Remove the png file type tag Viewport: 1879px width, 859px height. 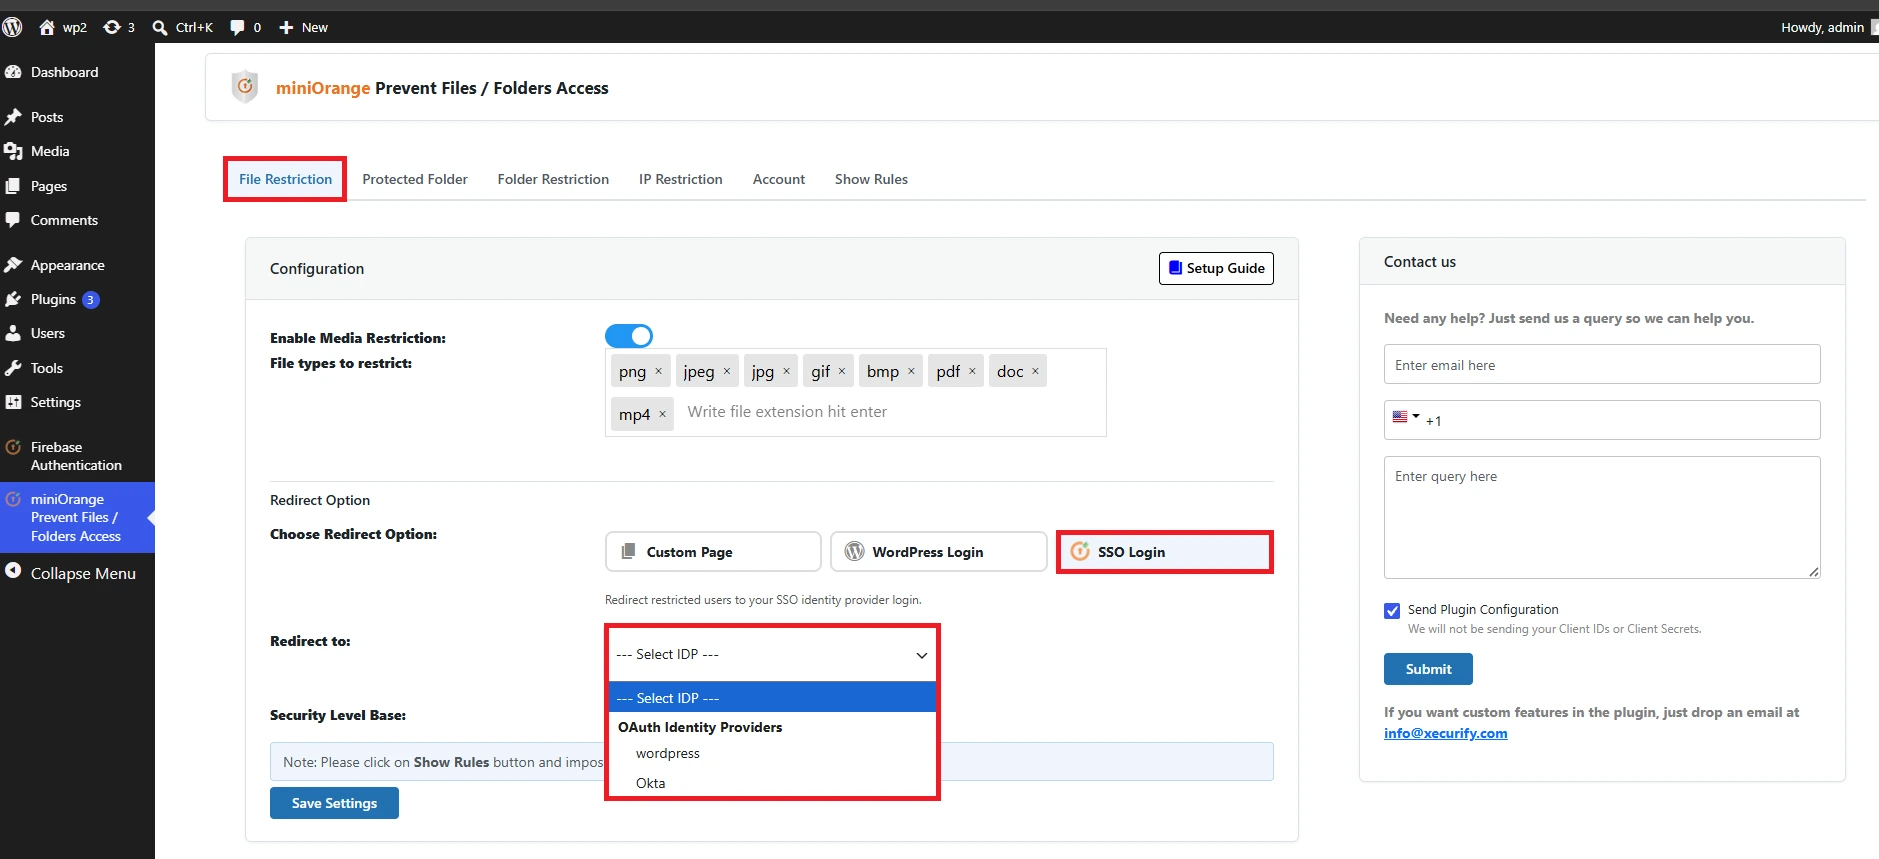click(658, 371)
